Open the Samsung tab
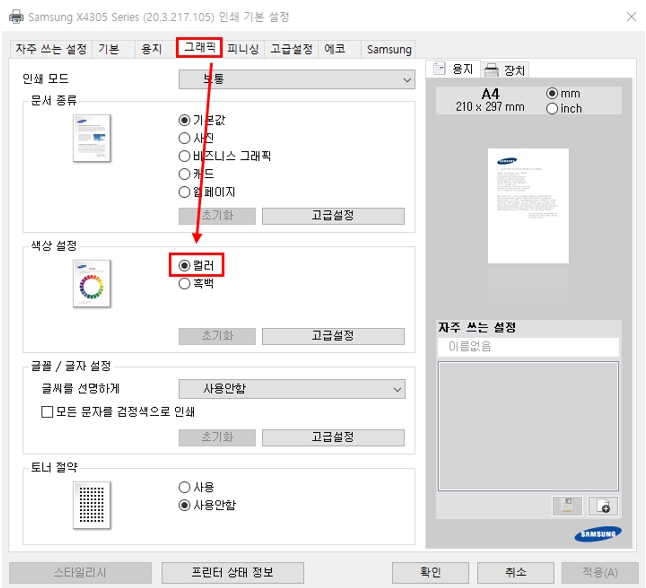The height and width of the screenshot is (588, 646). coord(389,49)
